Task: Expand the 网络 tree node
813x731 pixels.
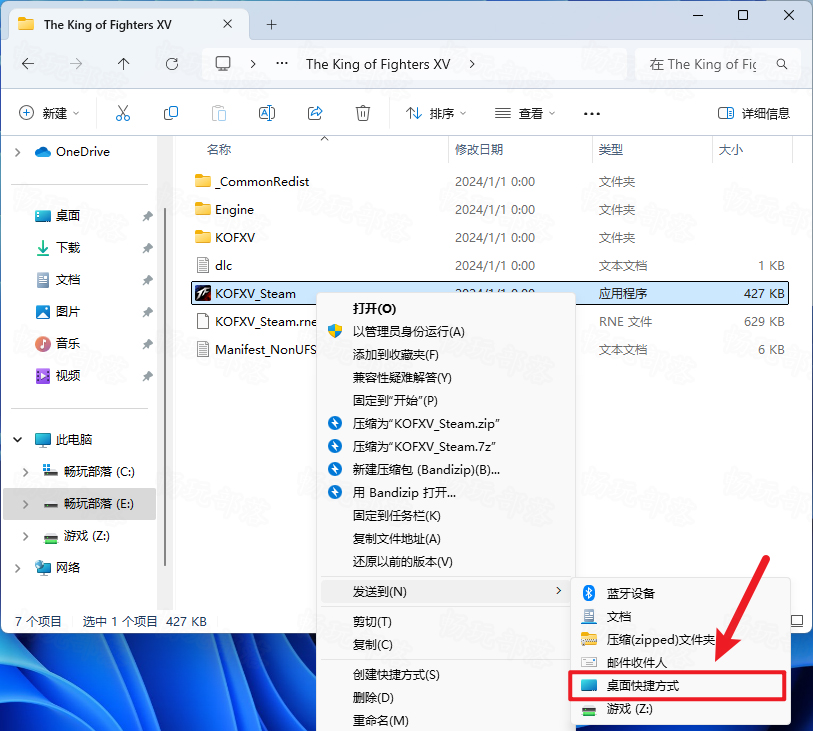Action: [x=18, y=568]
